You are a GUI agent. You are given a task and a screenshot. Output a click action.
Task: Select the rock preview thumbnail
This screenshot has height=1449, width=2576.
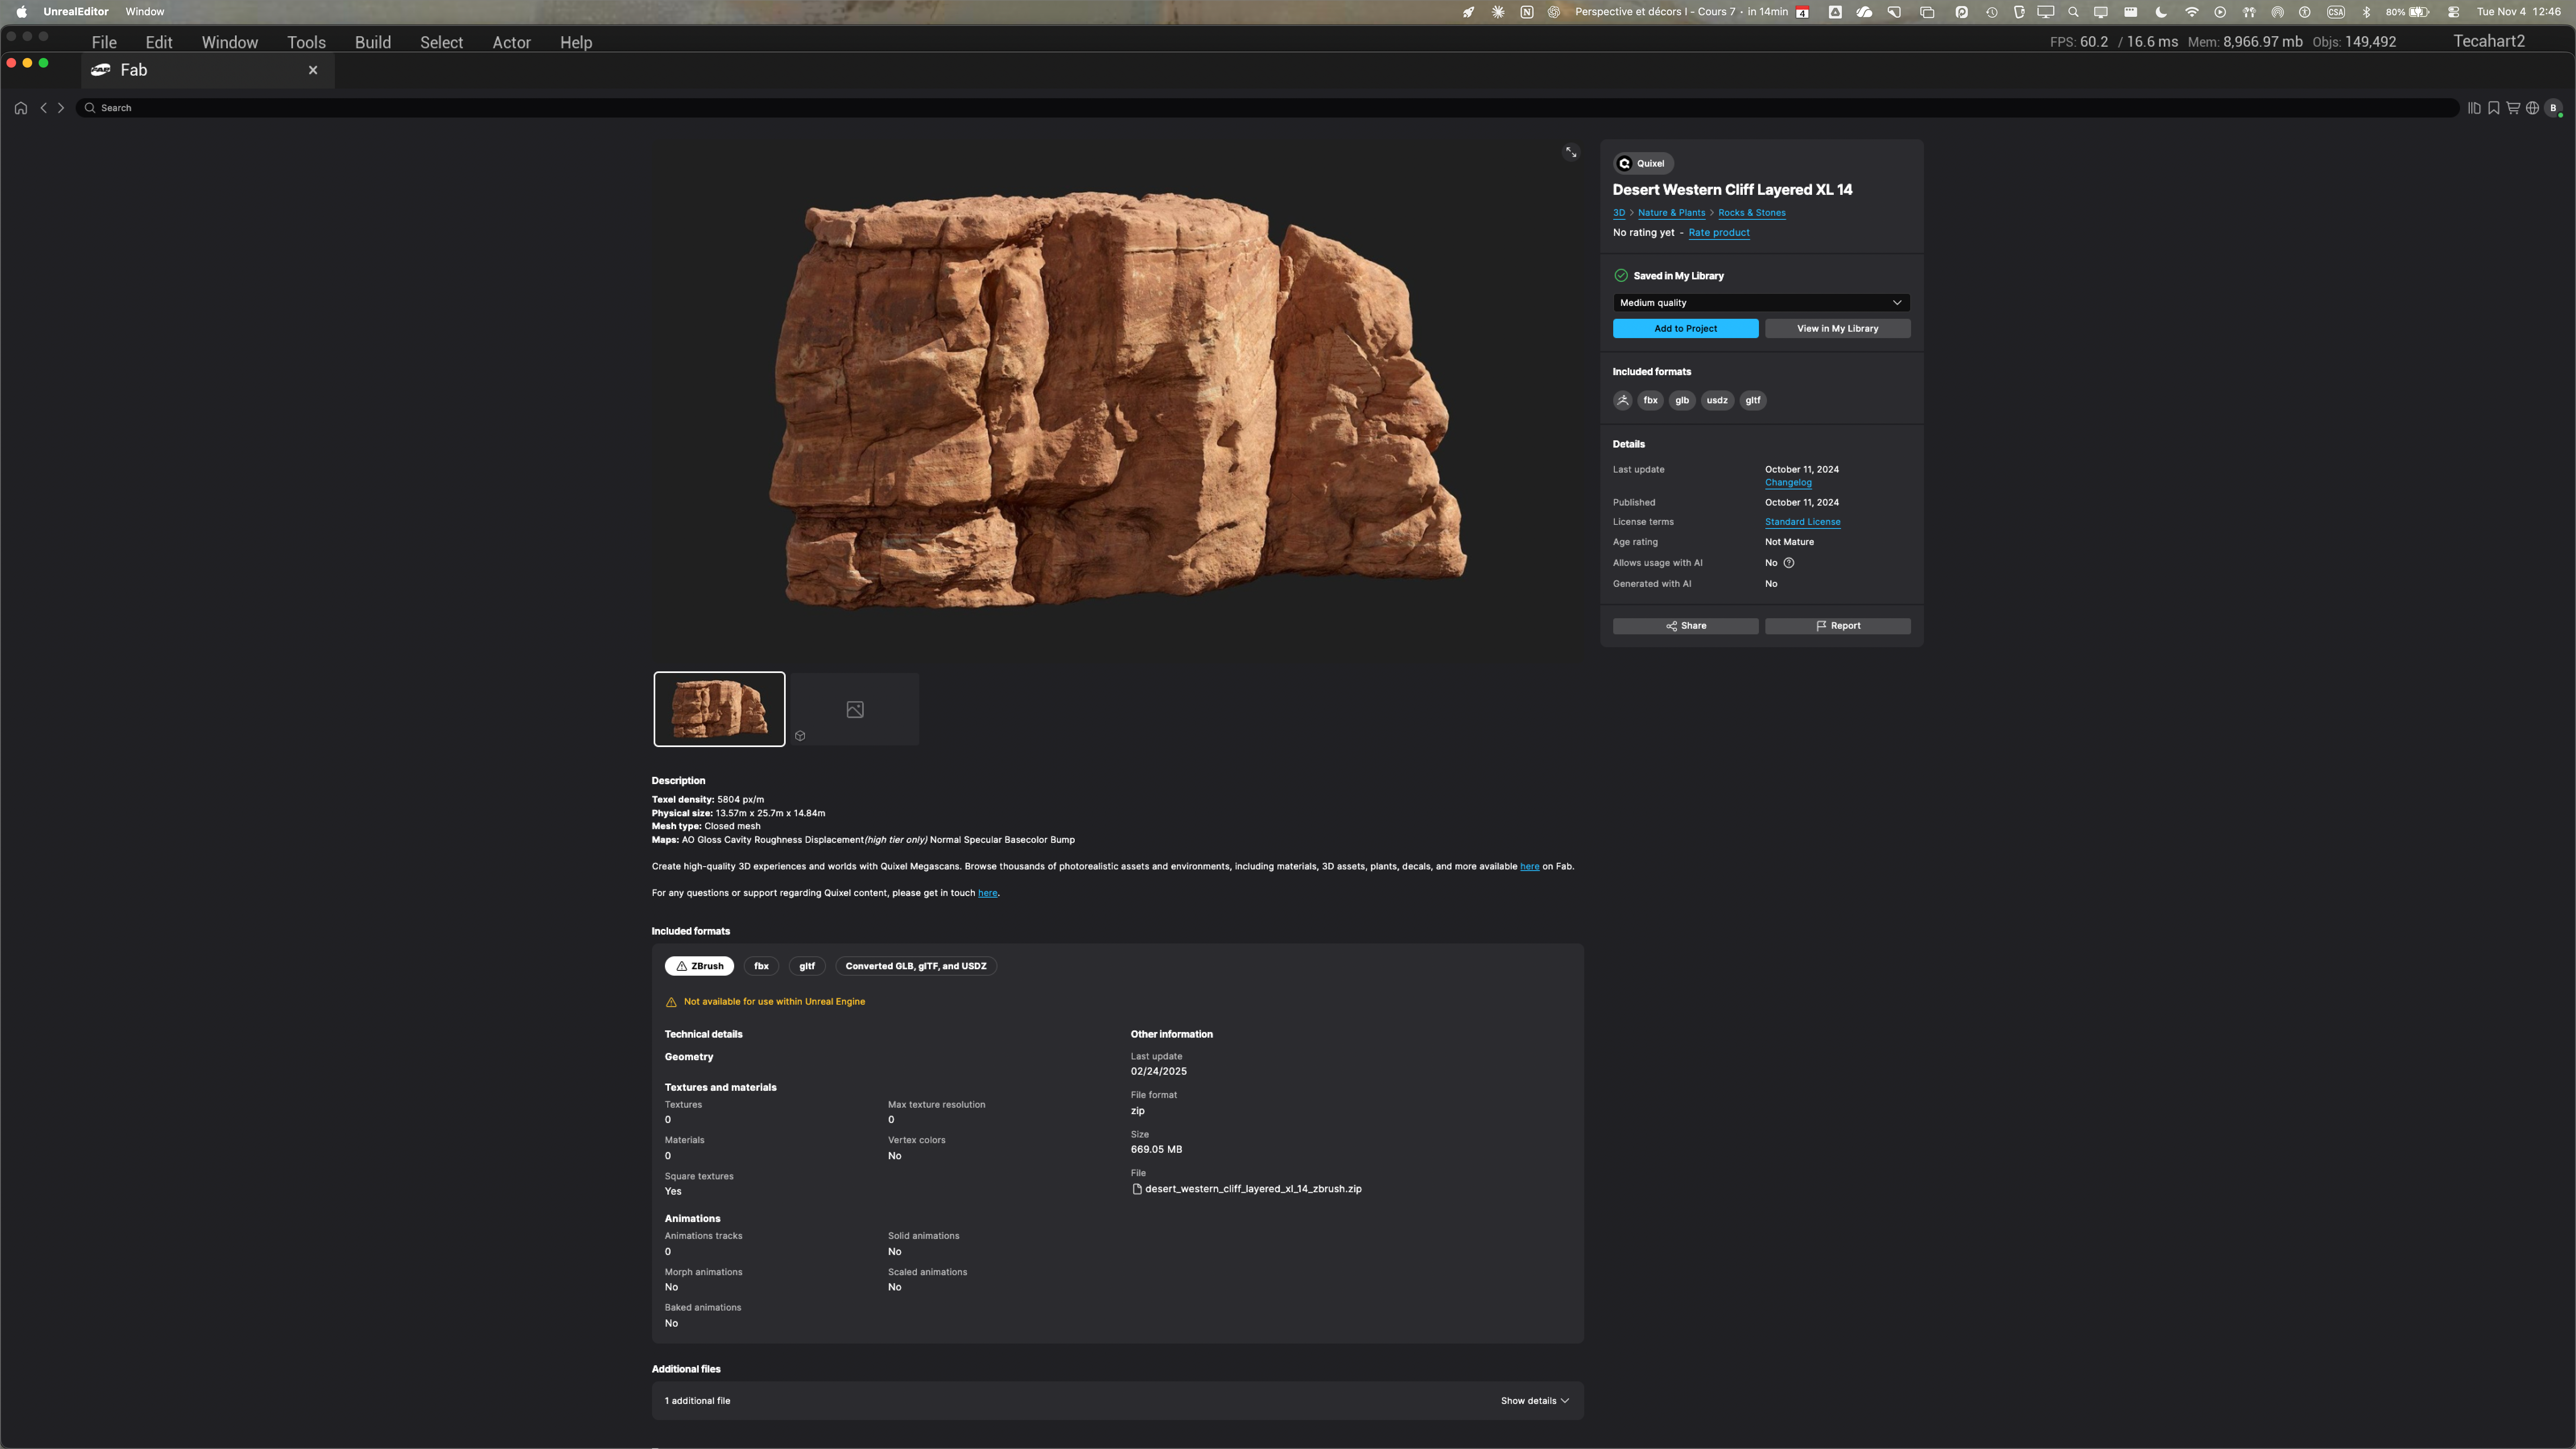tap(719, 709)
